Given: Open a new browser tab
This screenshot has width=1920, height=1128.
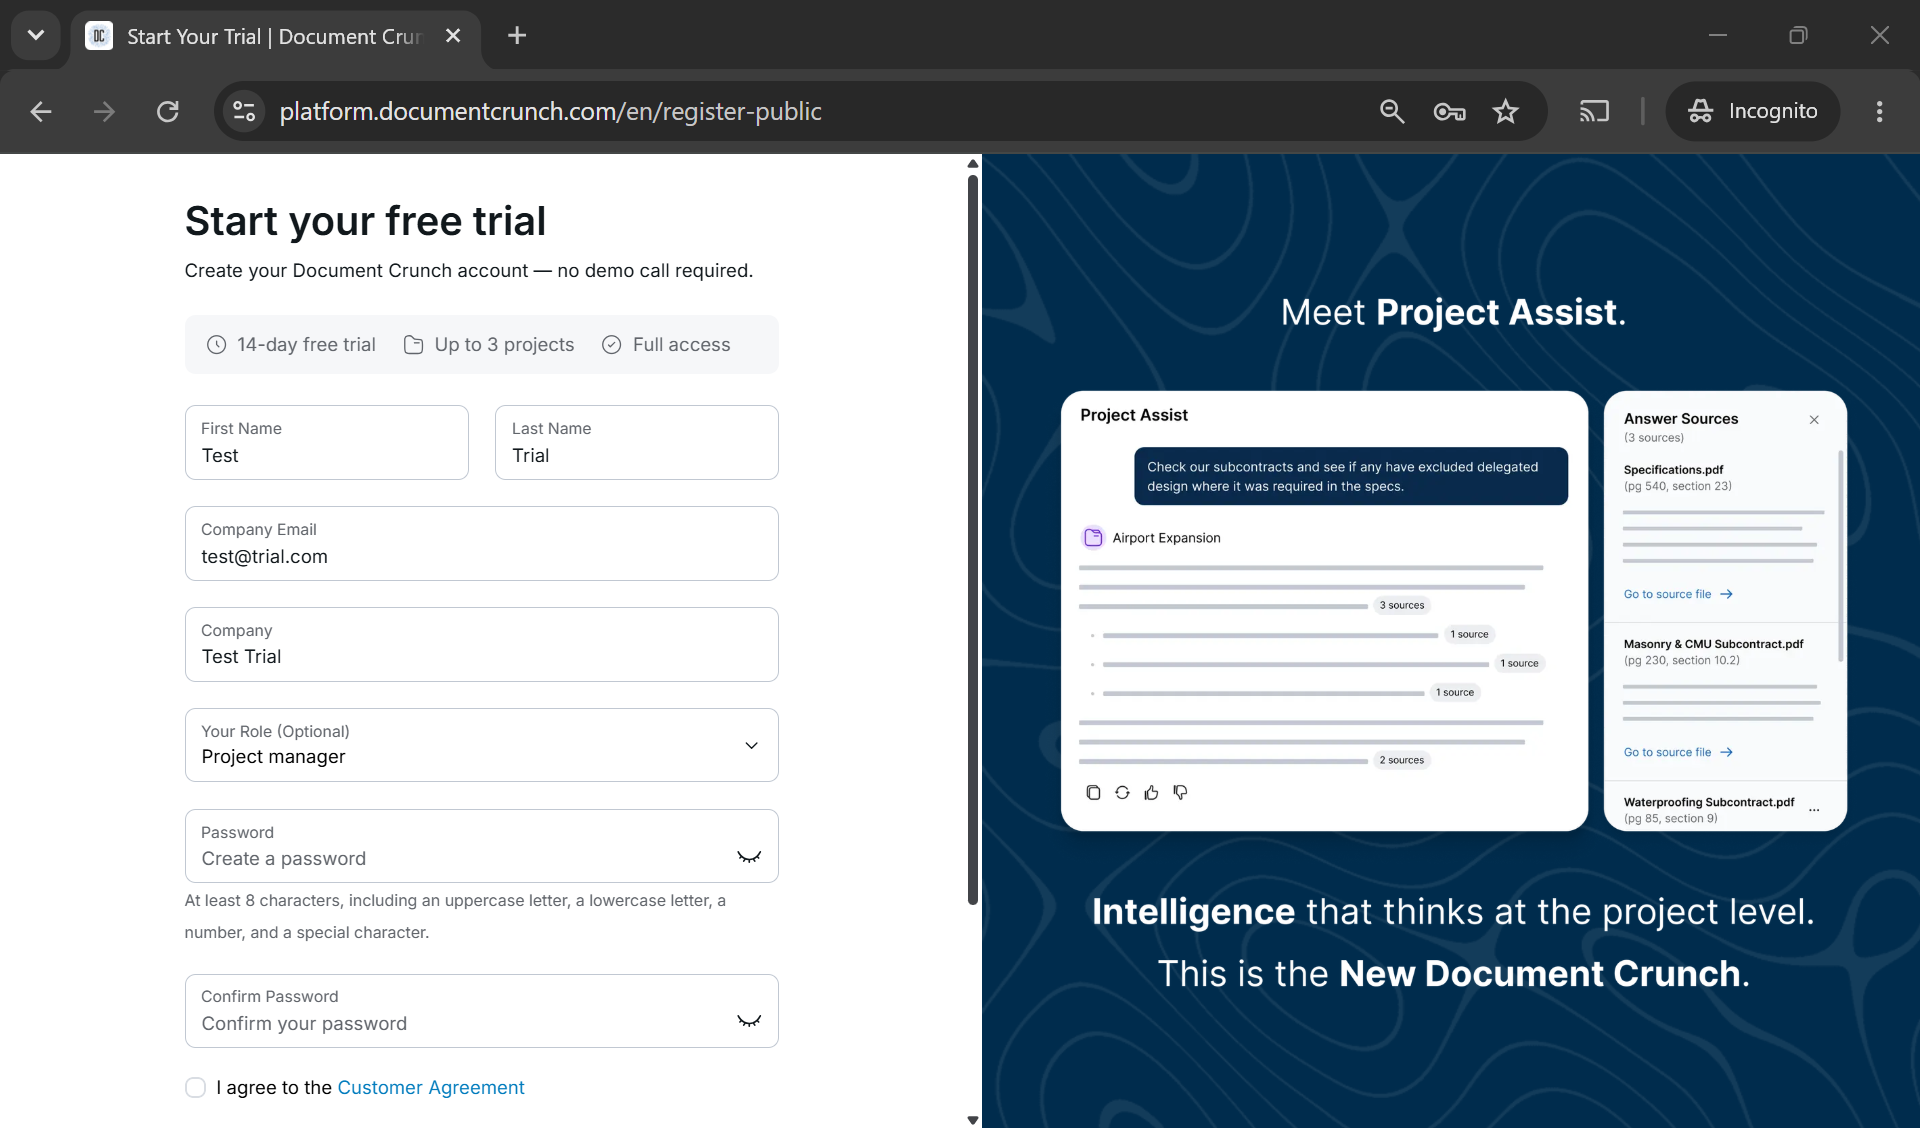Looking at the screenshot, I should coord(517,36).
